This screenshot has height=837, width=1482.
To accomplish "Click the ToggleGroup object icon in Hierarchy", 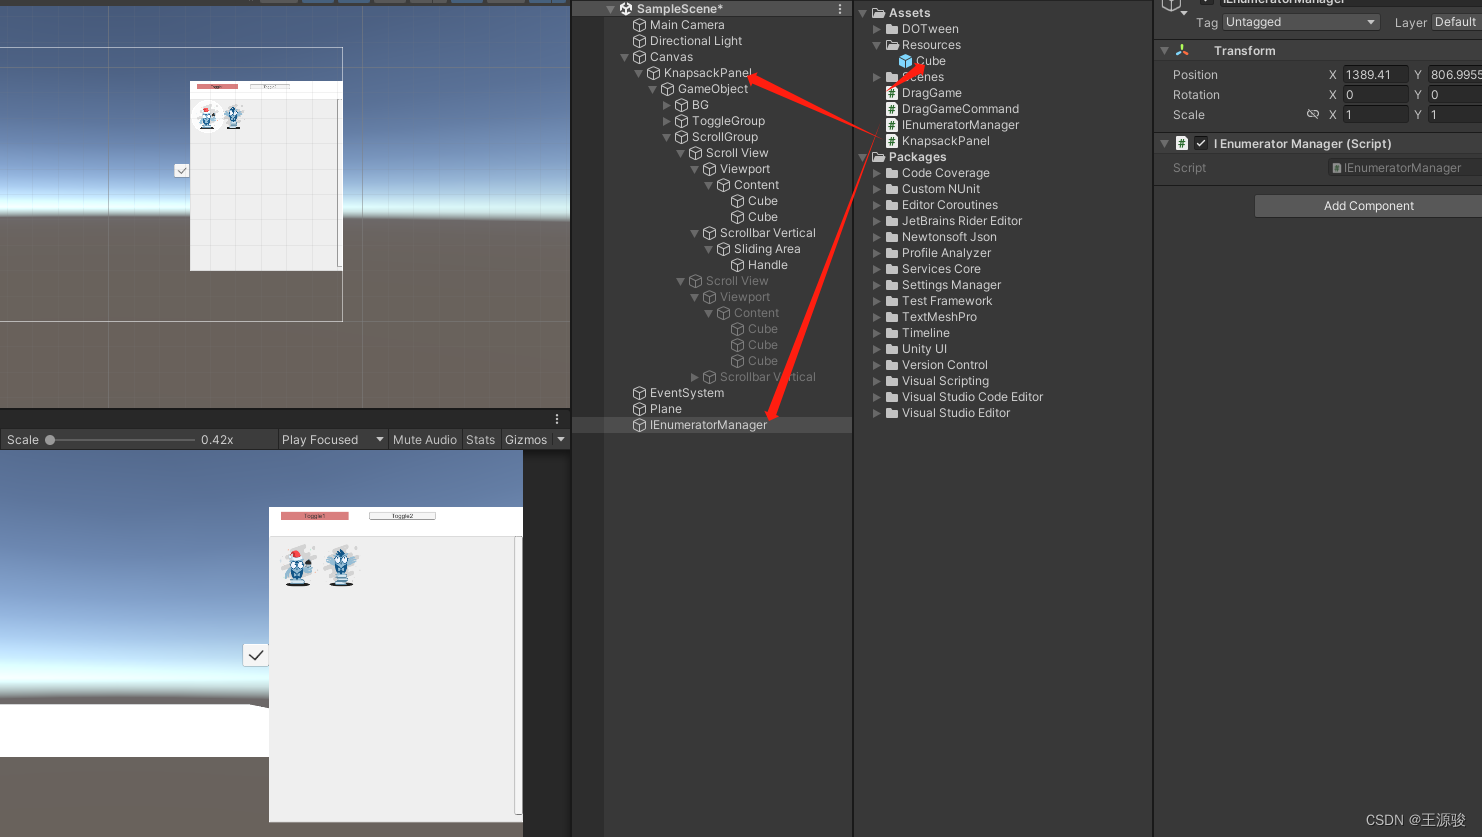I will point(682,121).
